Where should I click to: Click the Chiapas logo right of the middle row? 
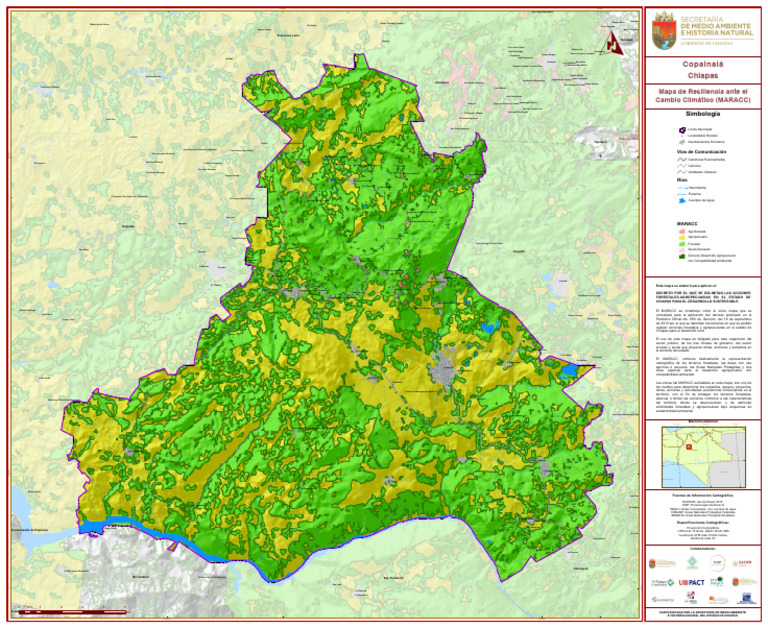745,582
